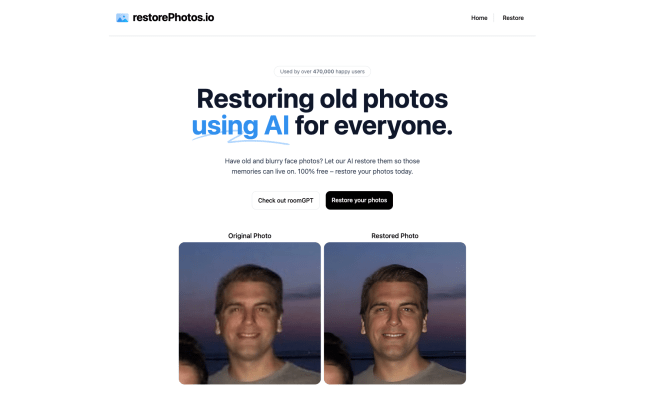This screenshot has height=400, width=650.
Task: Open the restorePhotos.io site title
Action: tap(173, 17)
